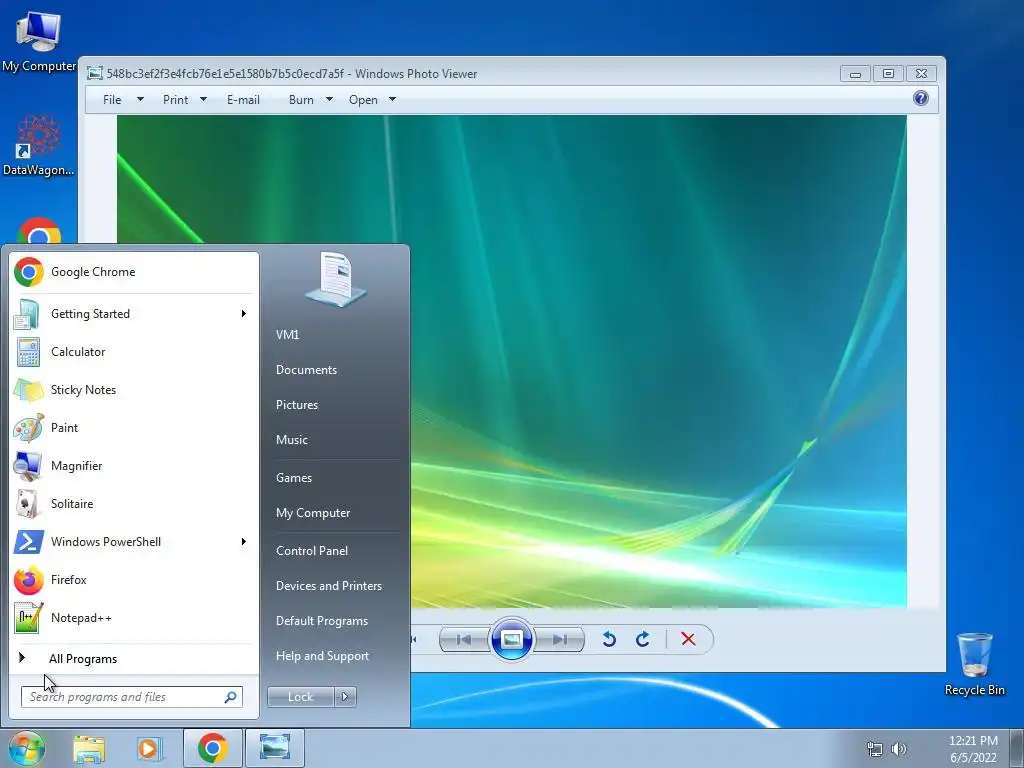Open VM1 user folder
The height and width of the screenshot is (768, 1024).
(x=336, y=334)
